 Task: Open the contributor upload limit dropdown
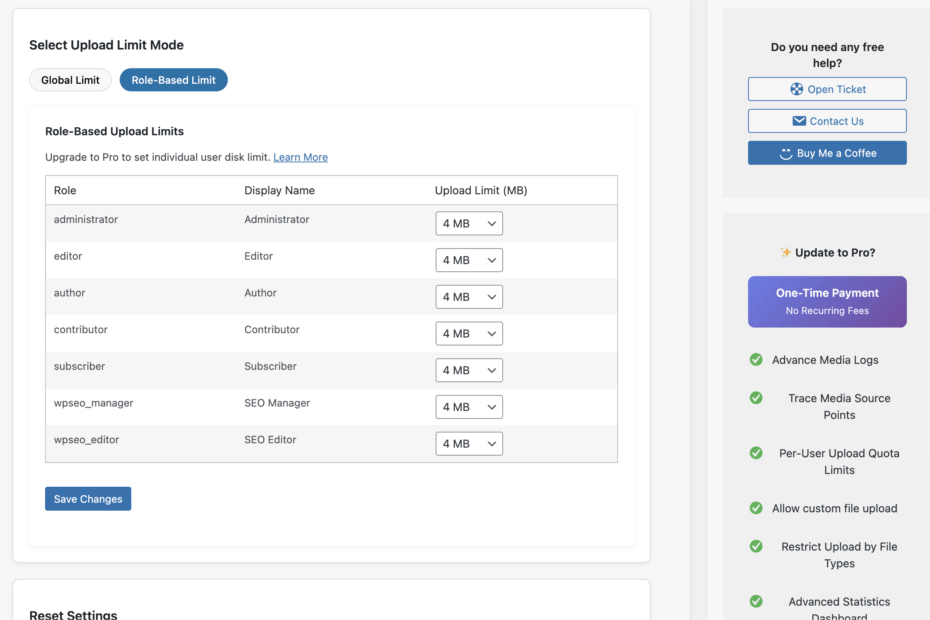pyautogui.click(x=469, y=334)
